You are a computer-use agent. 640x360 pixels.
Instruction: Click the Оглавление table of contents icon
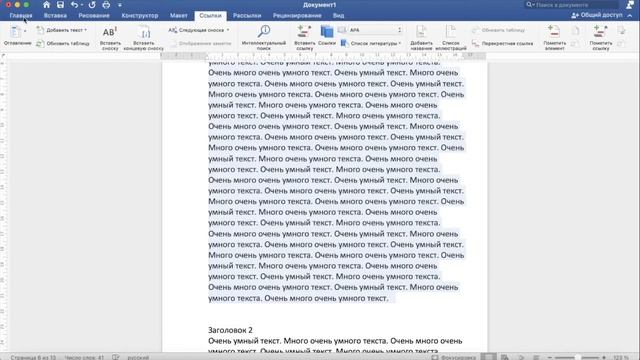[16, 32]
